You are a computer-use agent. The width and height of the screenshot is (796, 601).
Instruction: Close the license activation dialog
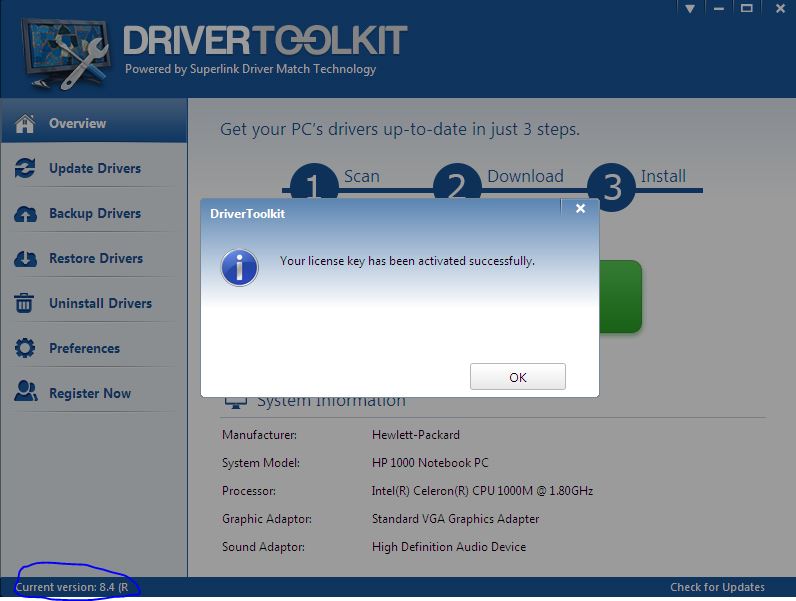click(x=581, y=209)
